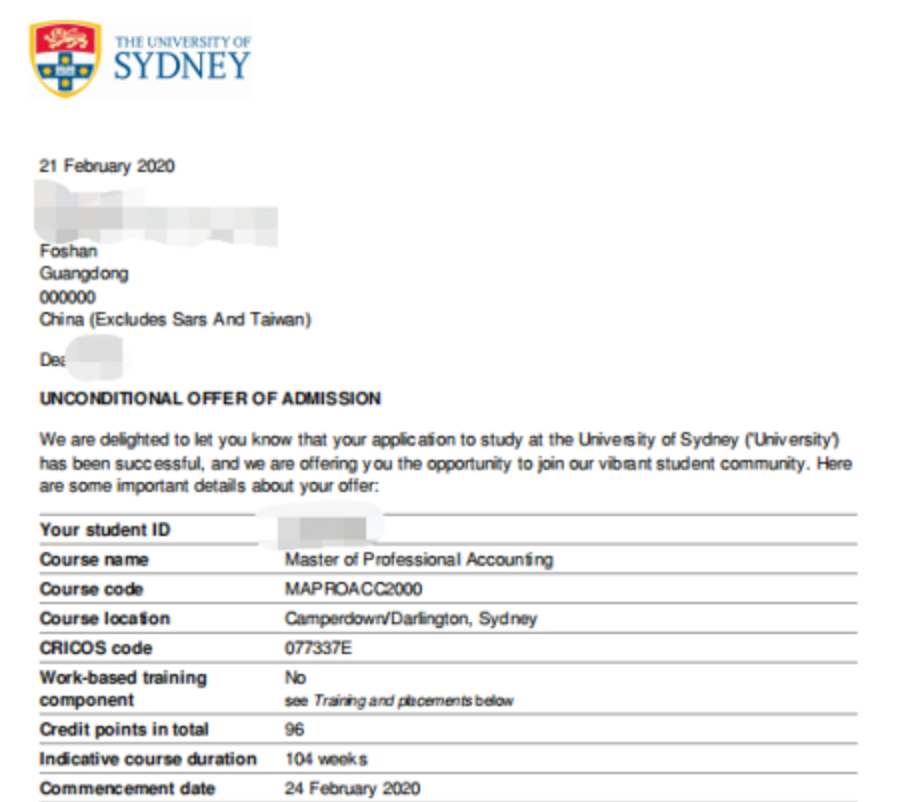Viewport: 907px width, 802px height.
Task: Select the duration value "104 weeks"
Action: point(326,759)
